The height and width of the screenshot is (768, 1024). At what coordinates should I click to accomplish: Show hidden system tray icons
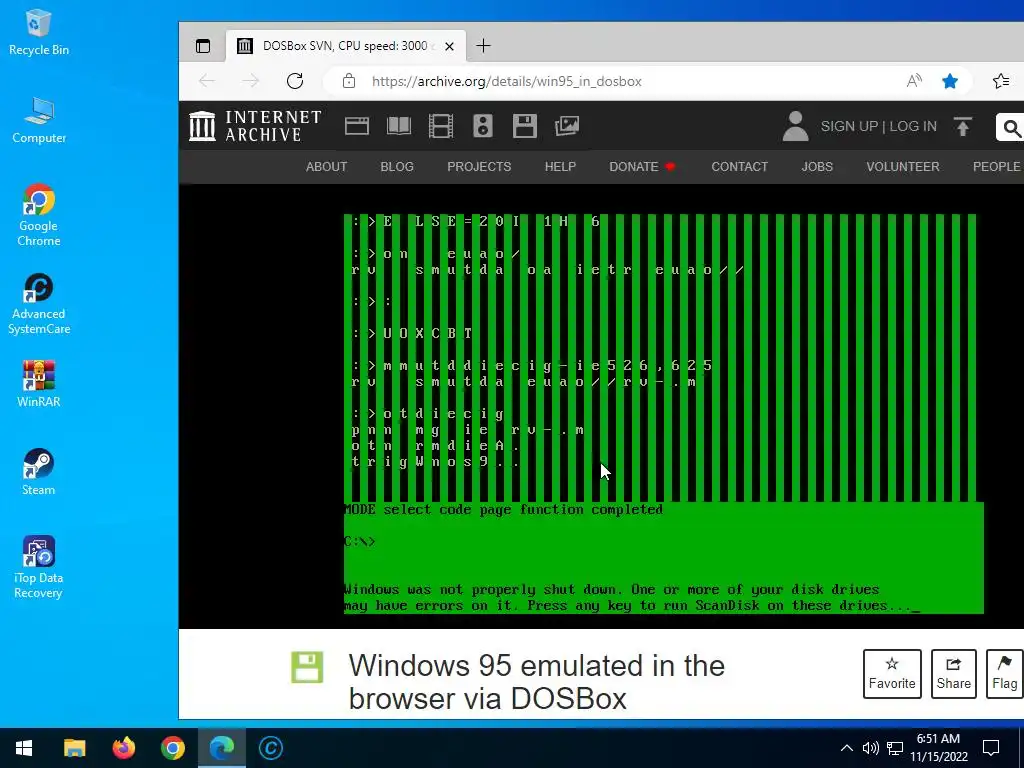846,748
